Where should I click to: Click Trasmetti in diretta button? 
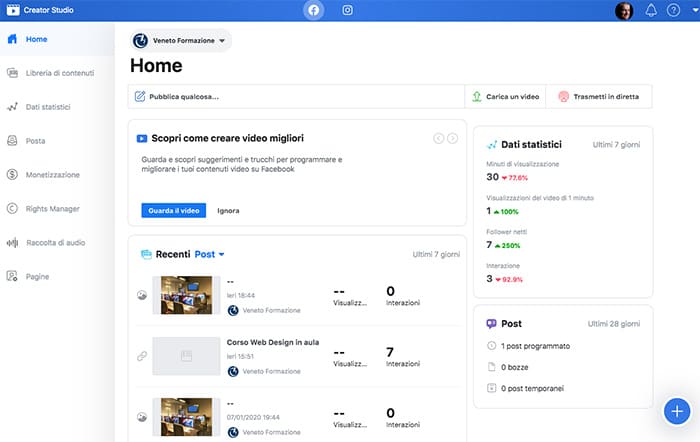click(599, 96)
